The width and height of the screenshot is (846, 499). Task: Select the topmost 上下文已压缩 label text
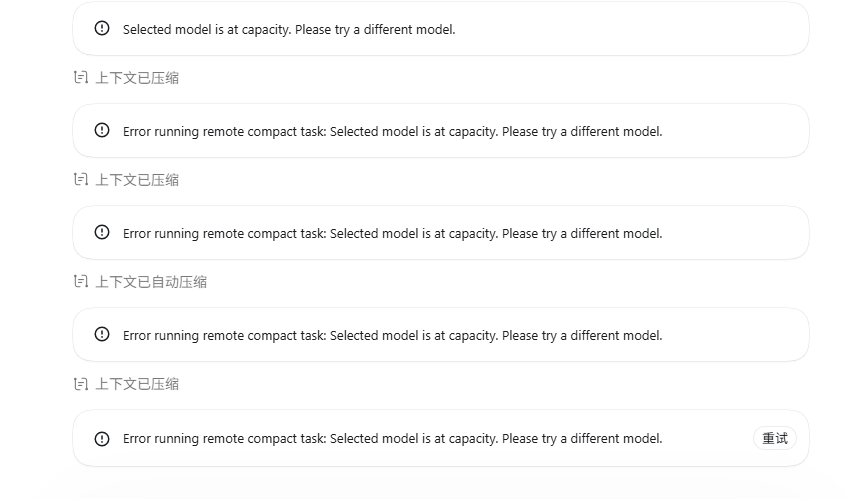pos(137,78)
